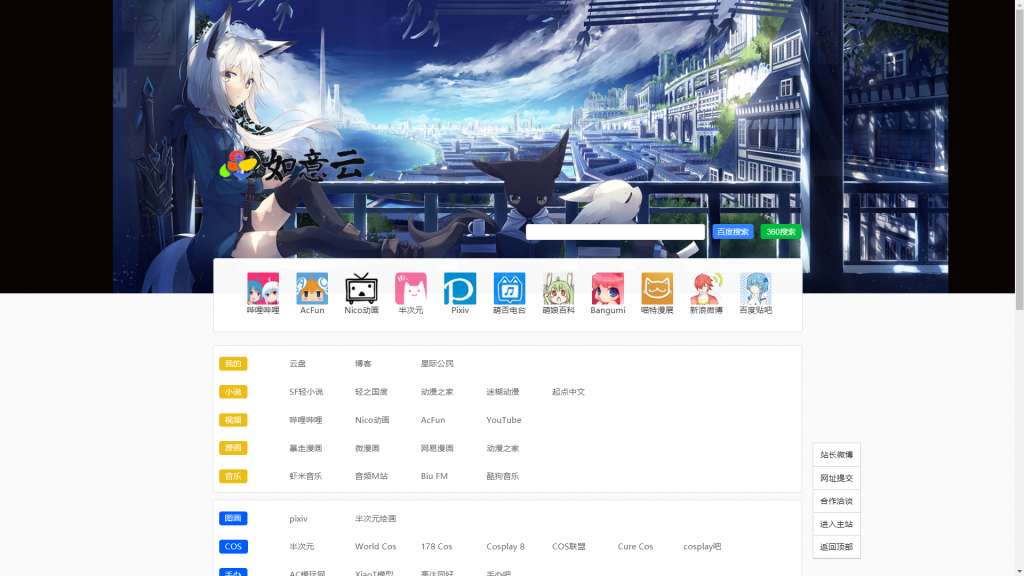Click the 百度贴吧 shortcut icon

click(x=755, y=289)
